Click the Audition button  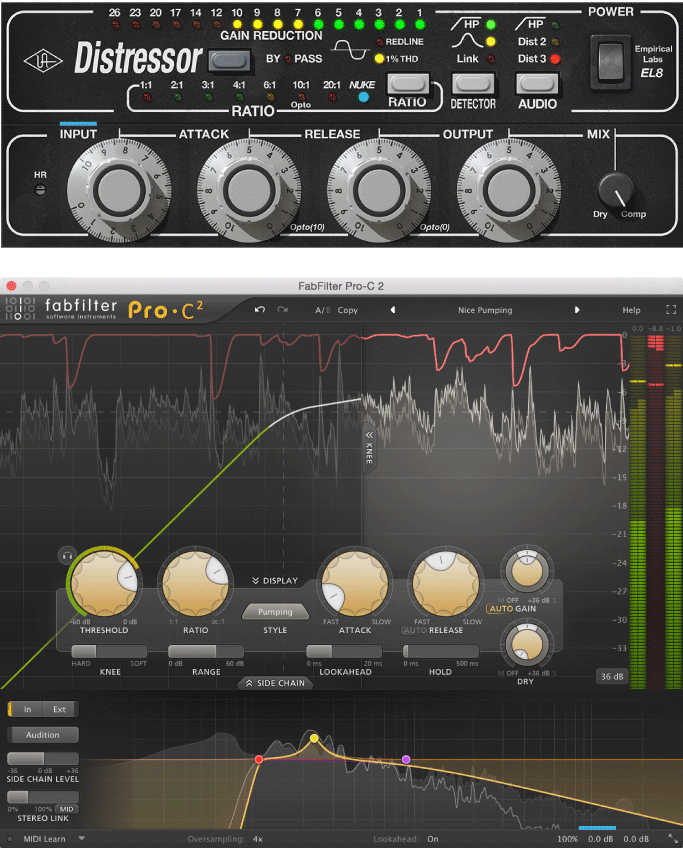tap(43, 735)
